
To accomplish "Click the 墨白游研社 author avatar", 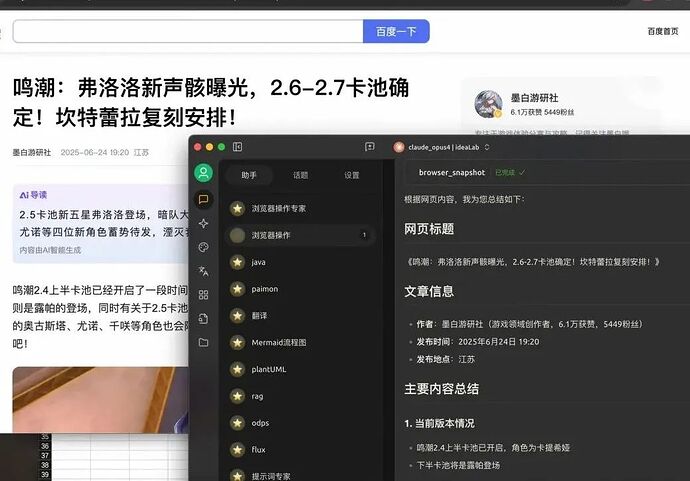I will pos(488,104).
